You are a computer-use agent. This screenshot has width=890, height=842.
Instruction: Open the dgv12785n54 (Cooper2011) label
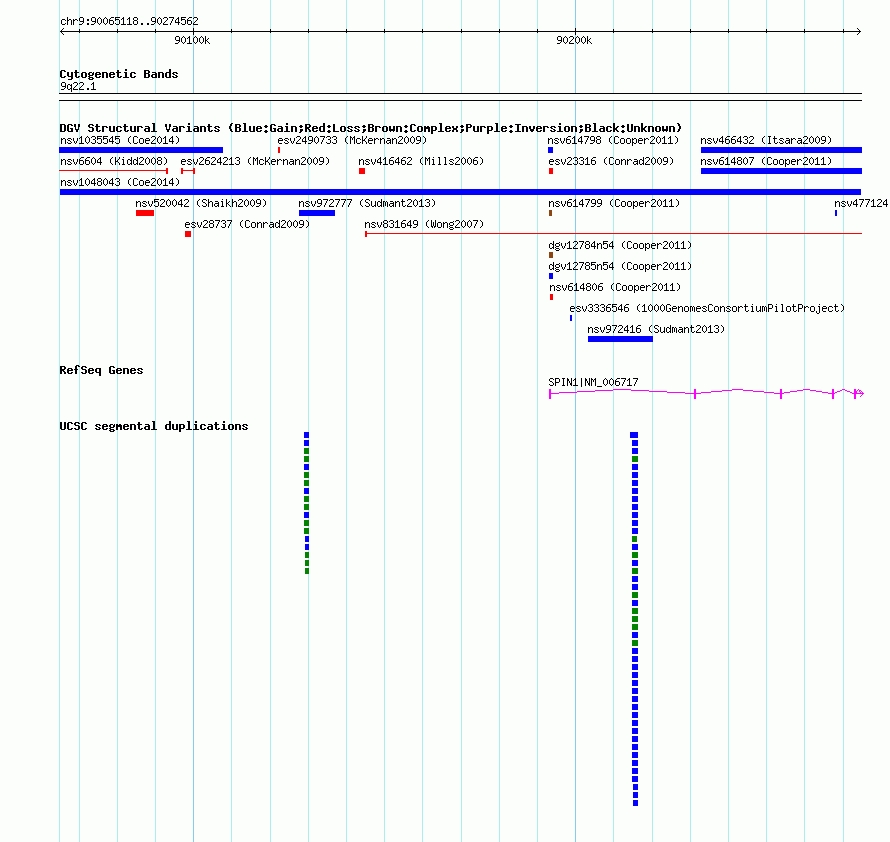(x=620, y=266)
